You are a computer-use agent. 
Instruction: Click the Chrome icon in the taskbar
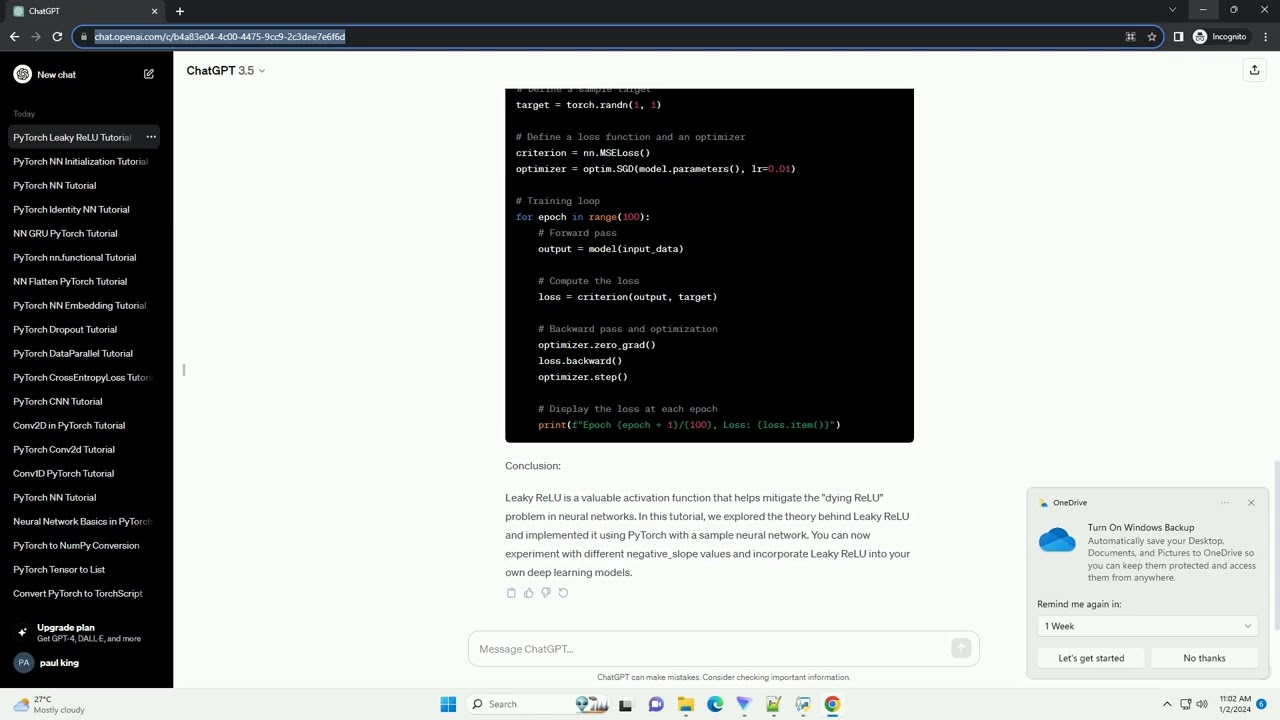(x=832, y=704)
